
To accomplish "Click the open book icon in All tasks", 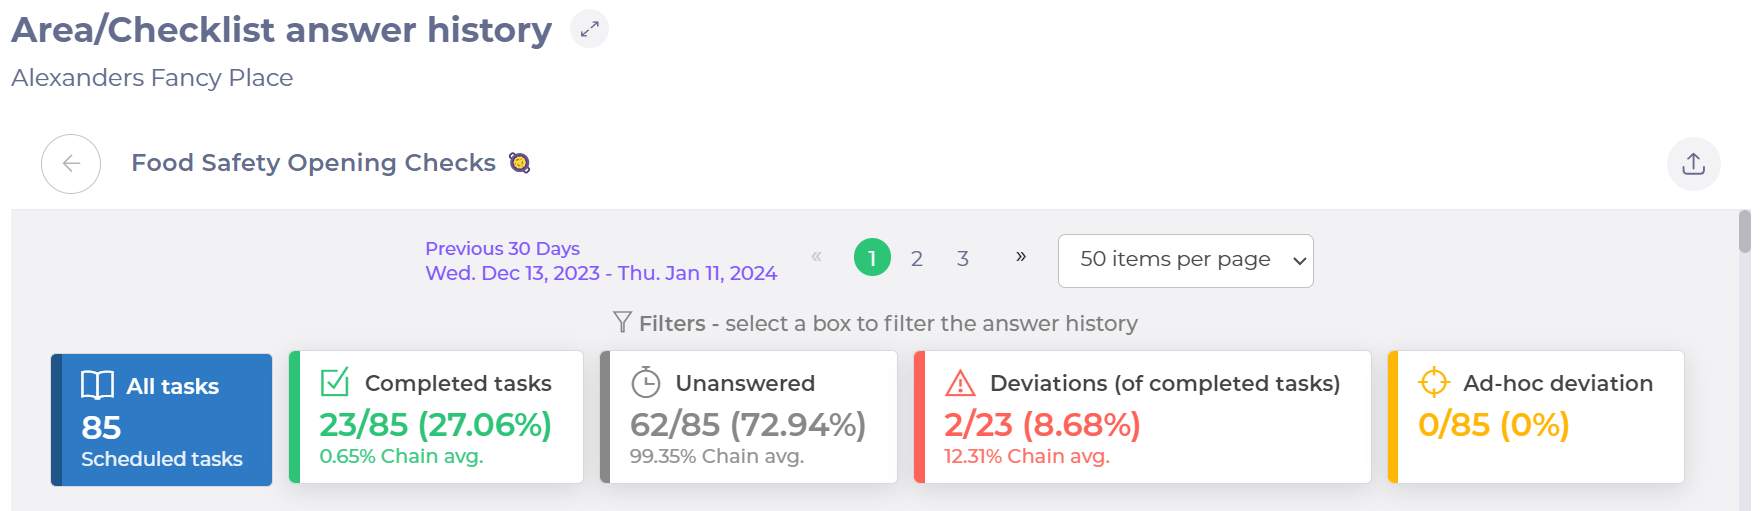I will click(x=97, y=385).
